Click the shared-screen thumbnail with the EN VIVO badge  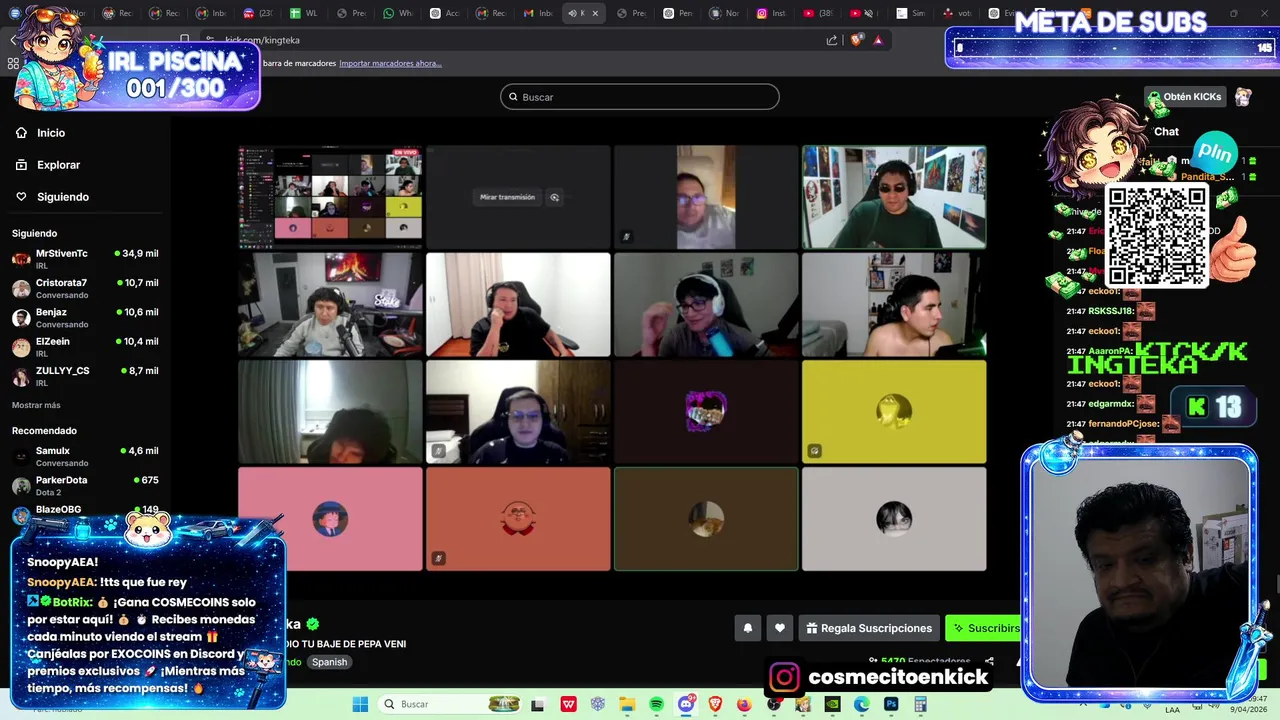click(x=330, y=197)
